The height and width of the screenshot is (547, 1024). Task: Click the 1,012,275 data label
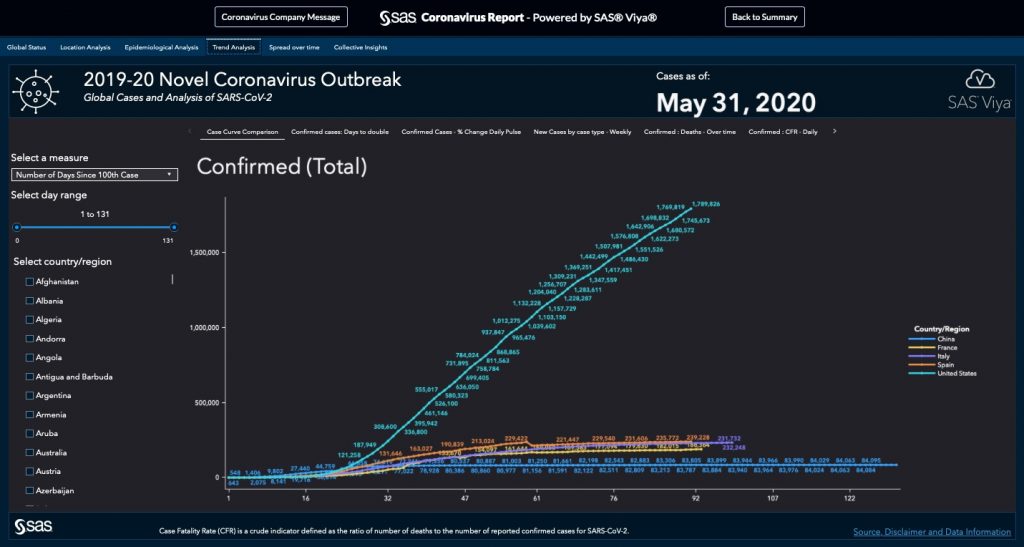[x=507, y=321]
